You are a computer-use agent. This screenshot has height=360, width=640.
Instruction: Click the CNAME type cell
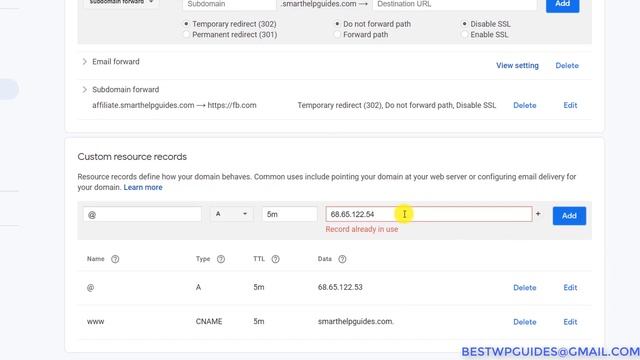[209, 322]
